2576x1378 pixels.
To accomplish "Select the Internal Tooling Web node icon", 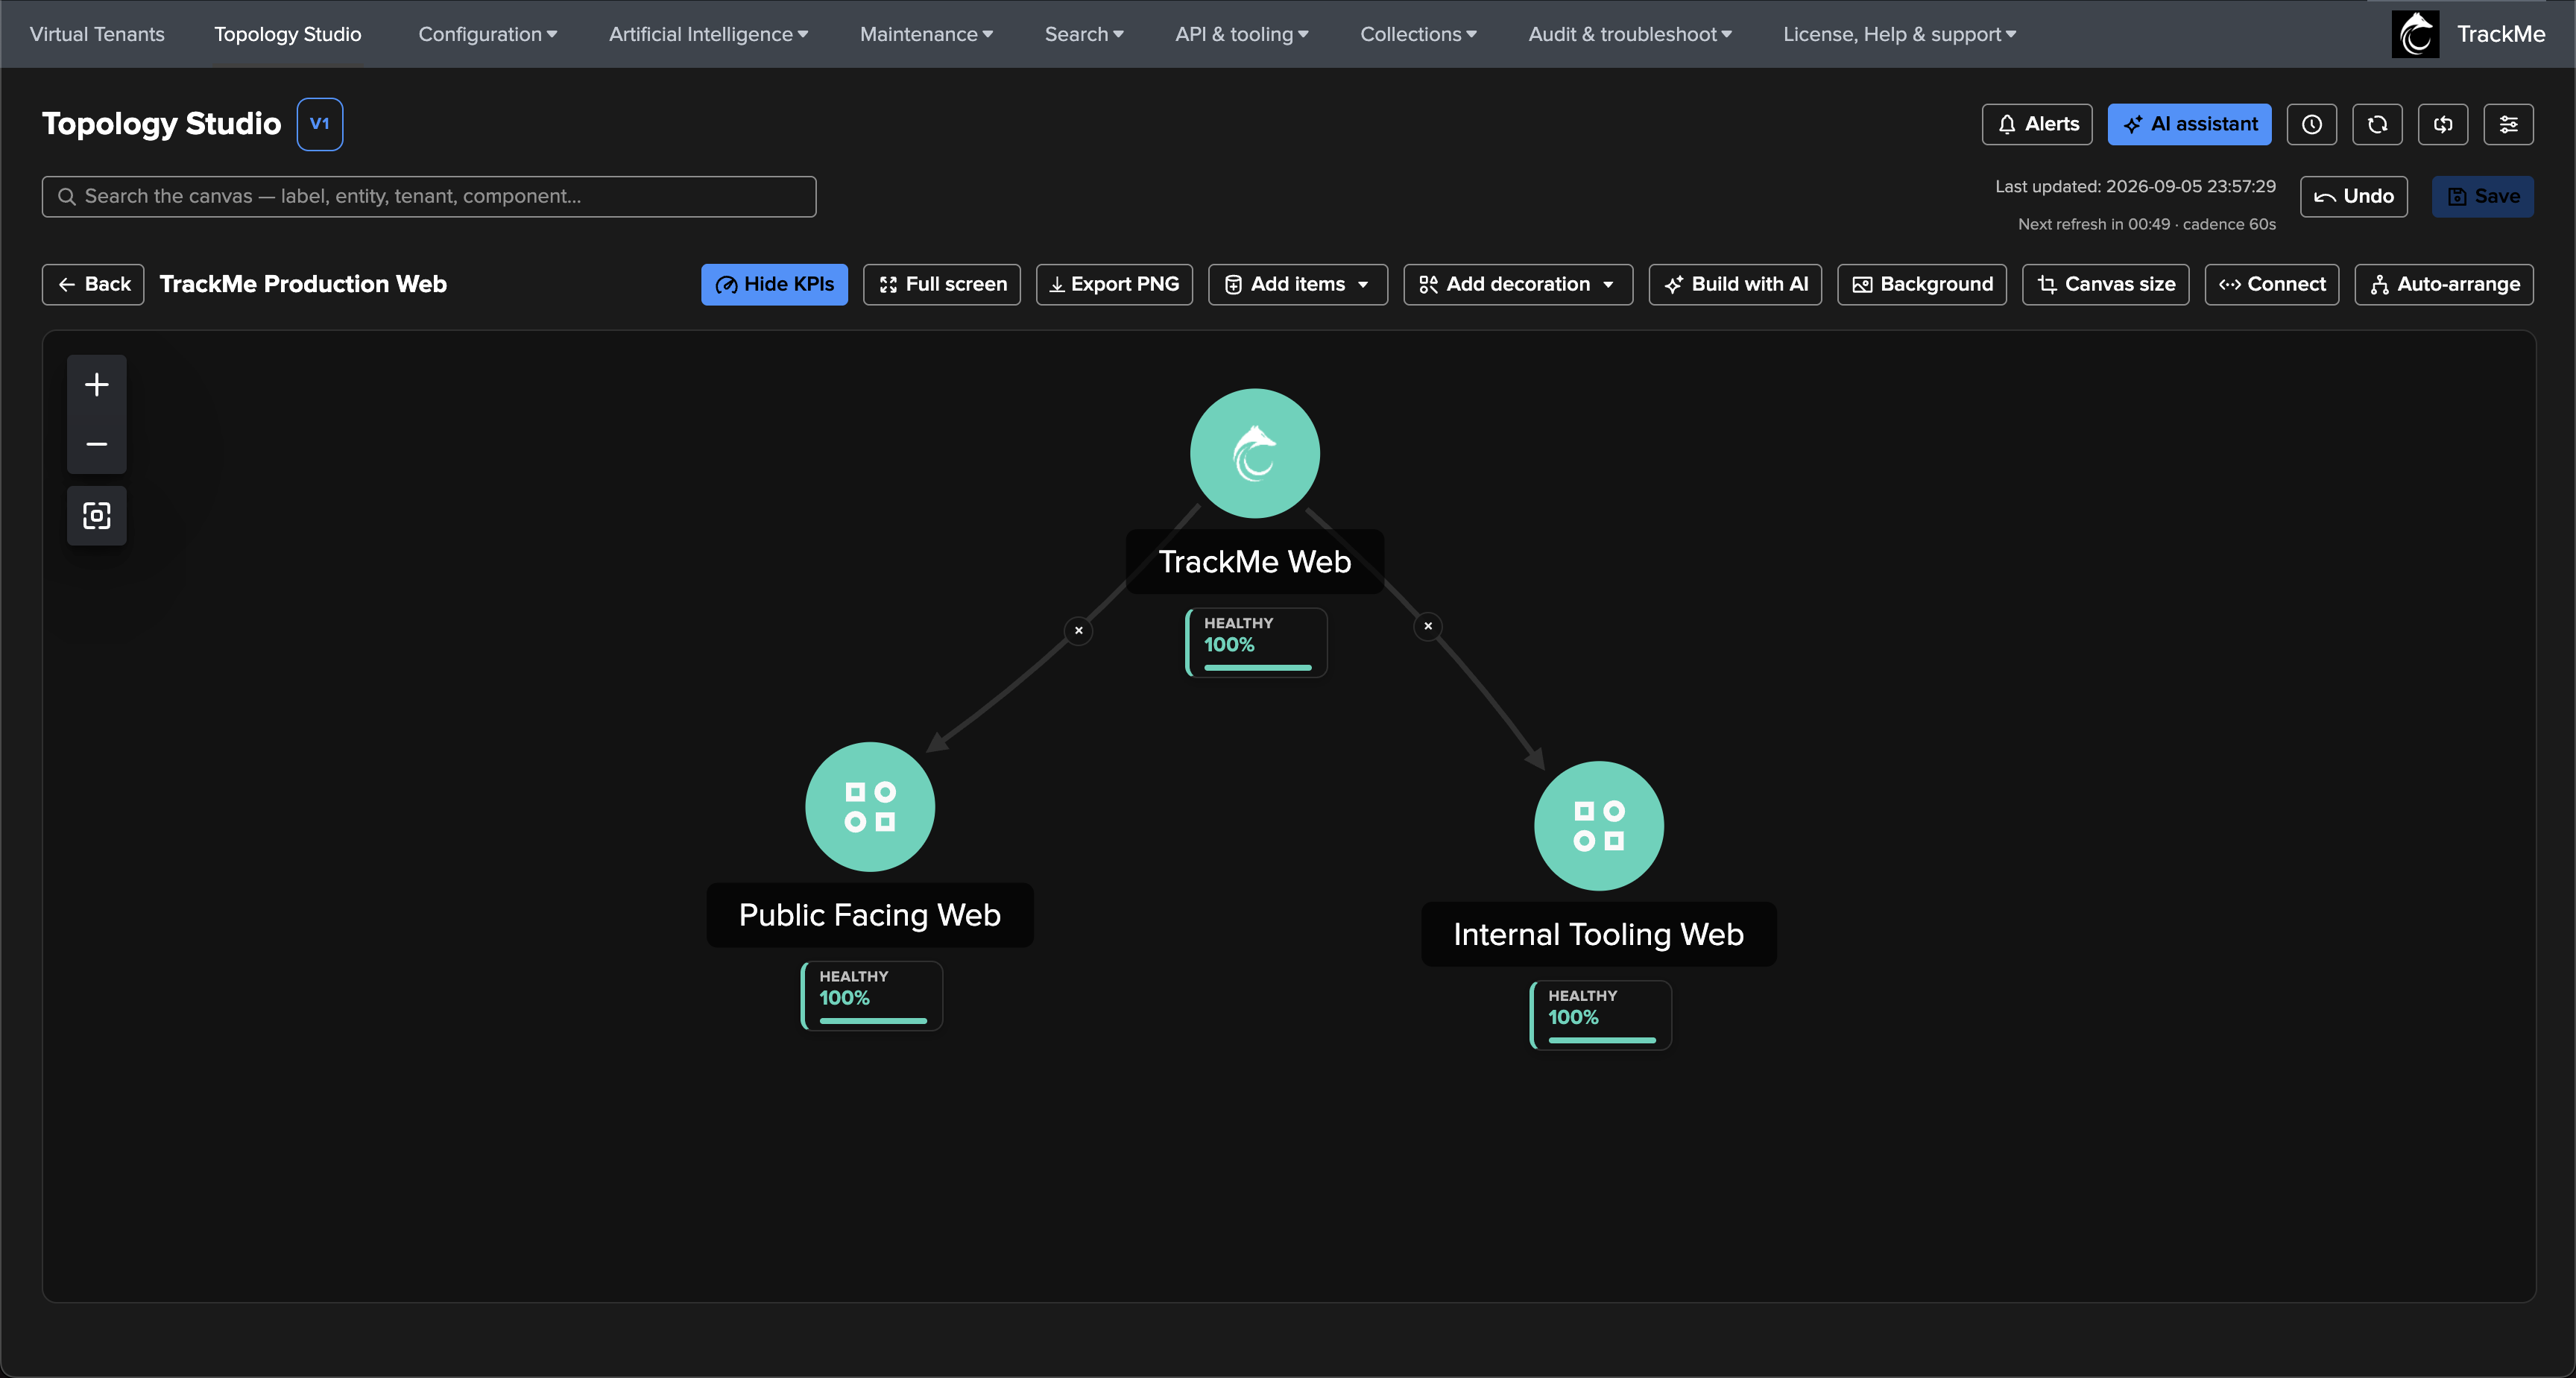I will 1598,826.
